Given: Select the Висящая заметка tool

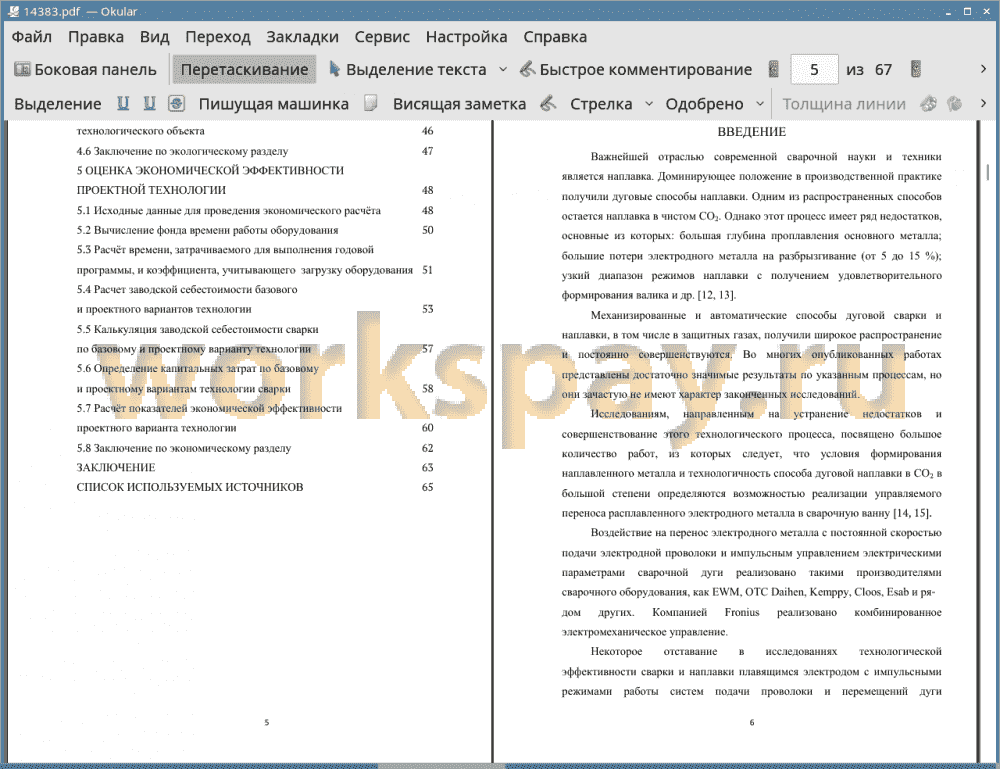Looking at the screenshot, I should [459, 104].
